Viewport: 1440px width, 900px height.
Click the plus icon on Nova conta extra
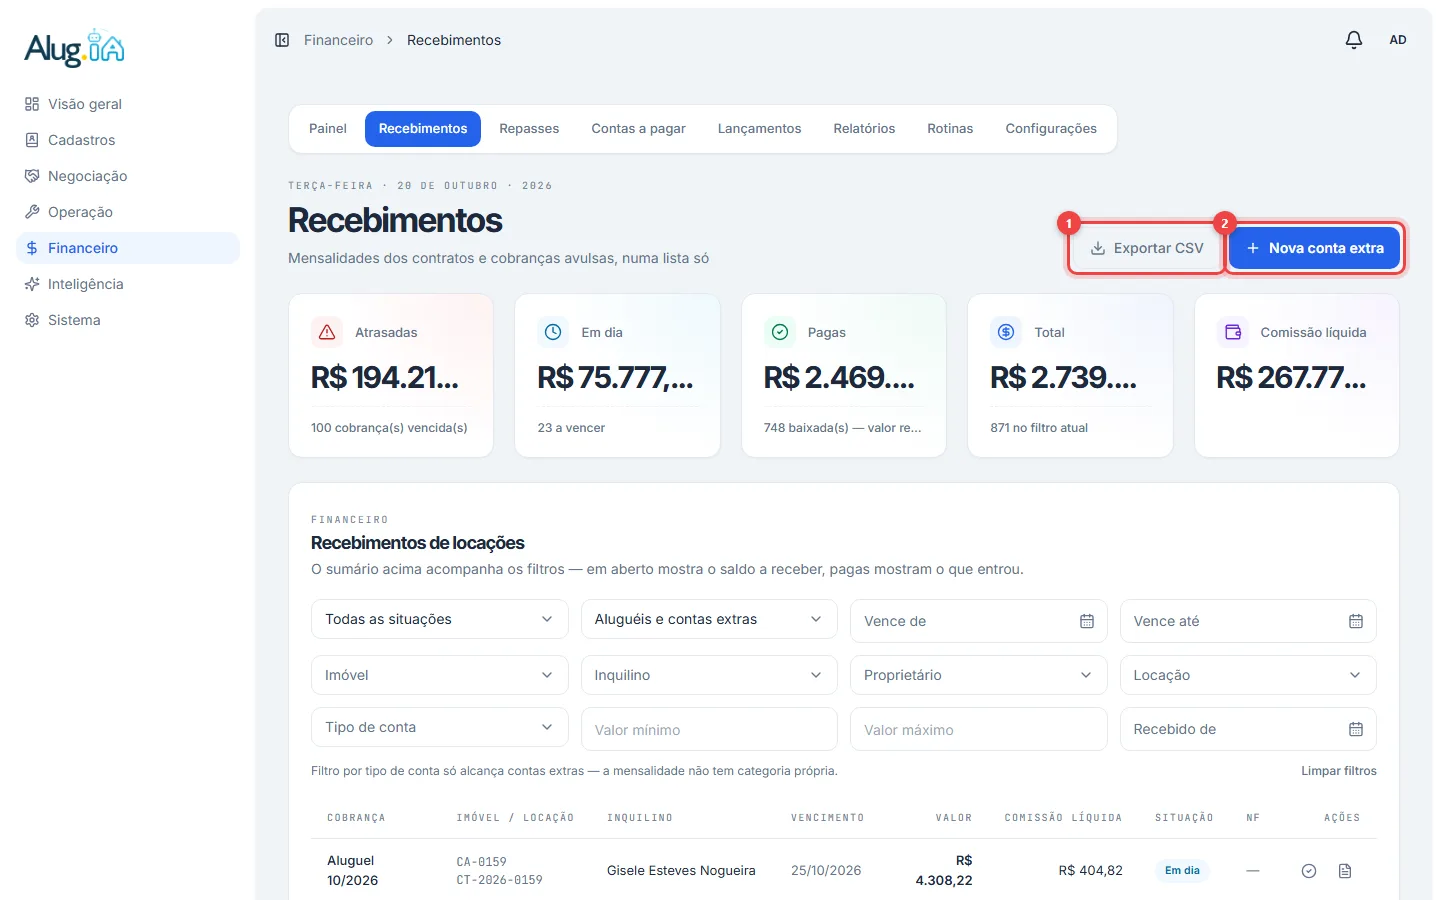click(1252, 248)
